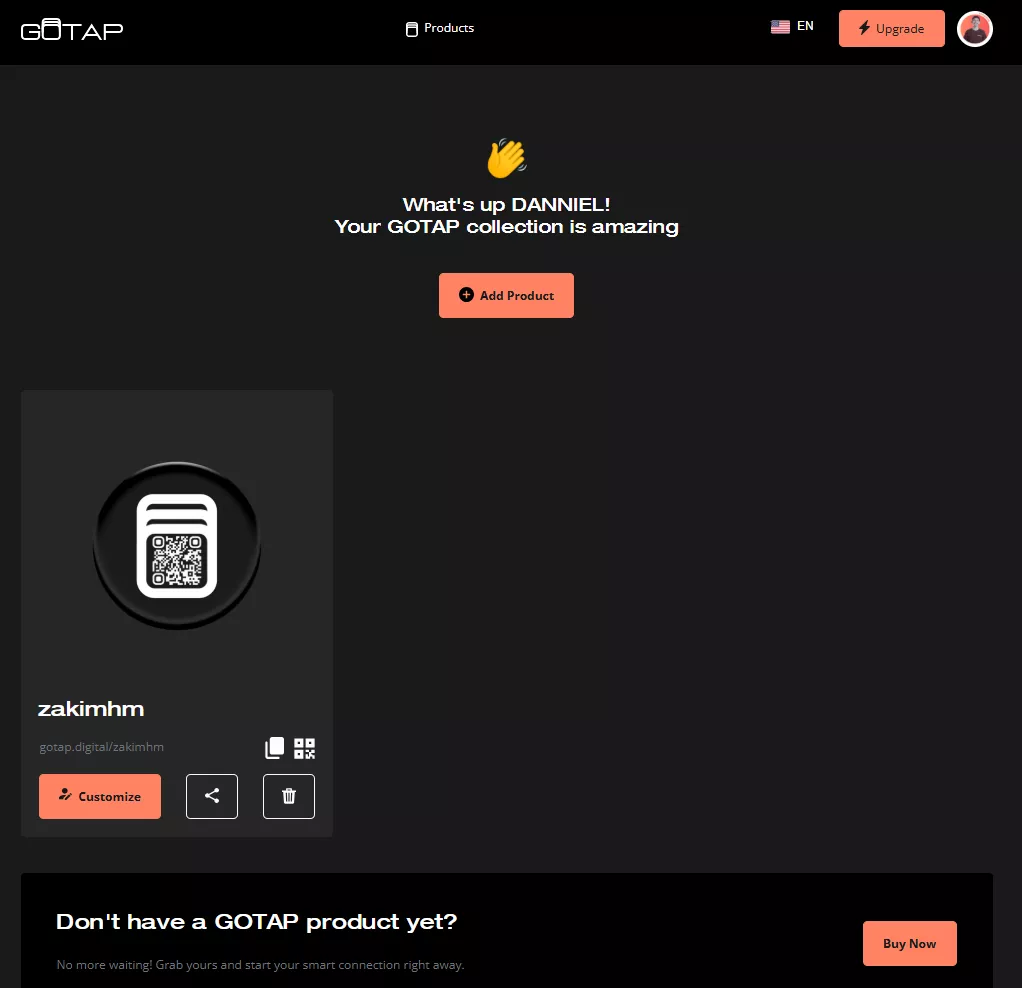Image resolution: width=1022 pixels, height=988 pixels.
Task: Click the waving hand emoji
Action: click(506, 158)
